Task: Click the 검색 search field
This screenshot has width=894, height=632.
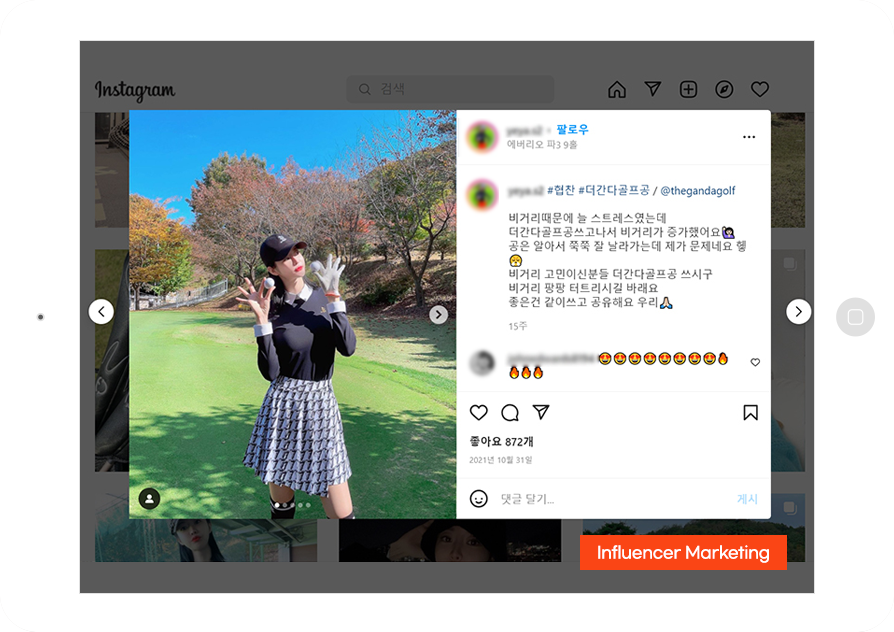Action: tap(450, 90)
